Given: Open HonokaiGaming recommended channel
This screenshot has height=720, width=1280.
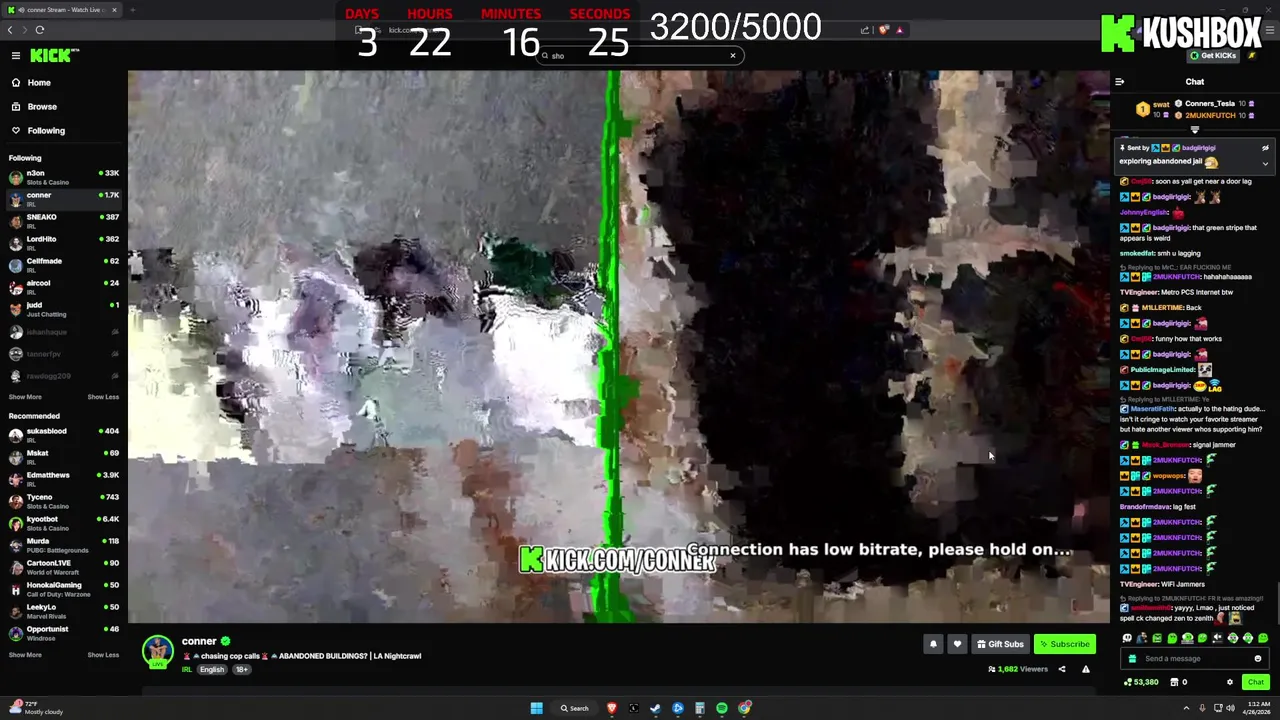Looking at the screenshot, I should (62, 589).
